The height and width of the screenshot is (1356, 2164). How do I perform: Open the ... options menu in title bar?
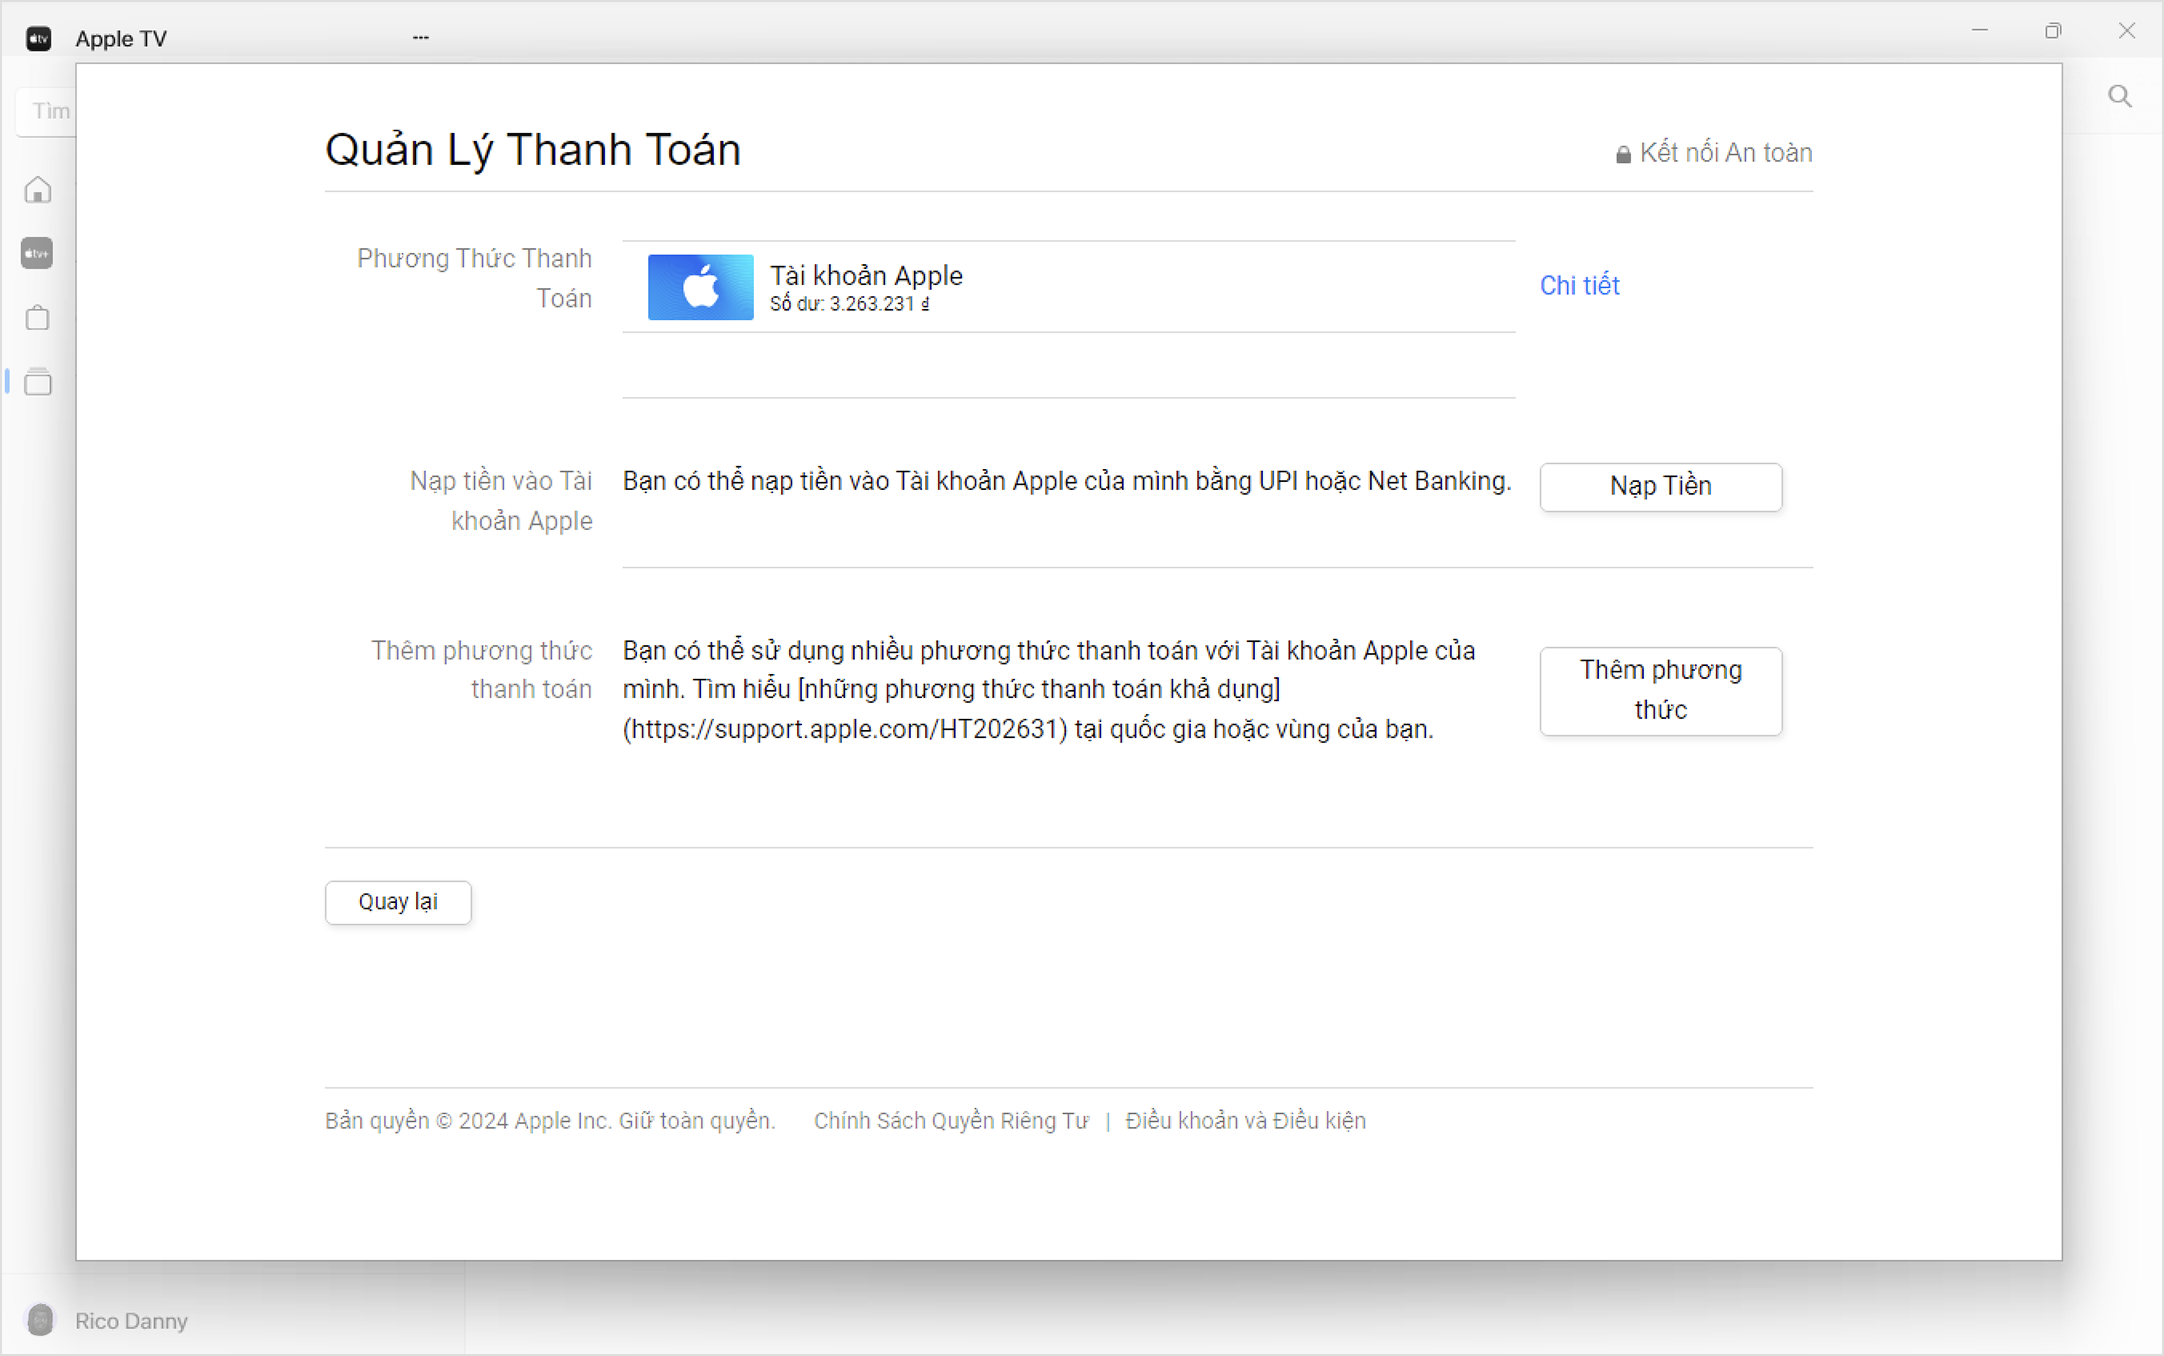pyautogui.click(x=419, y=36)
